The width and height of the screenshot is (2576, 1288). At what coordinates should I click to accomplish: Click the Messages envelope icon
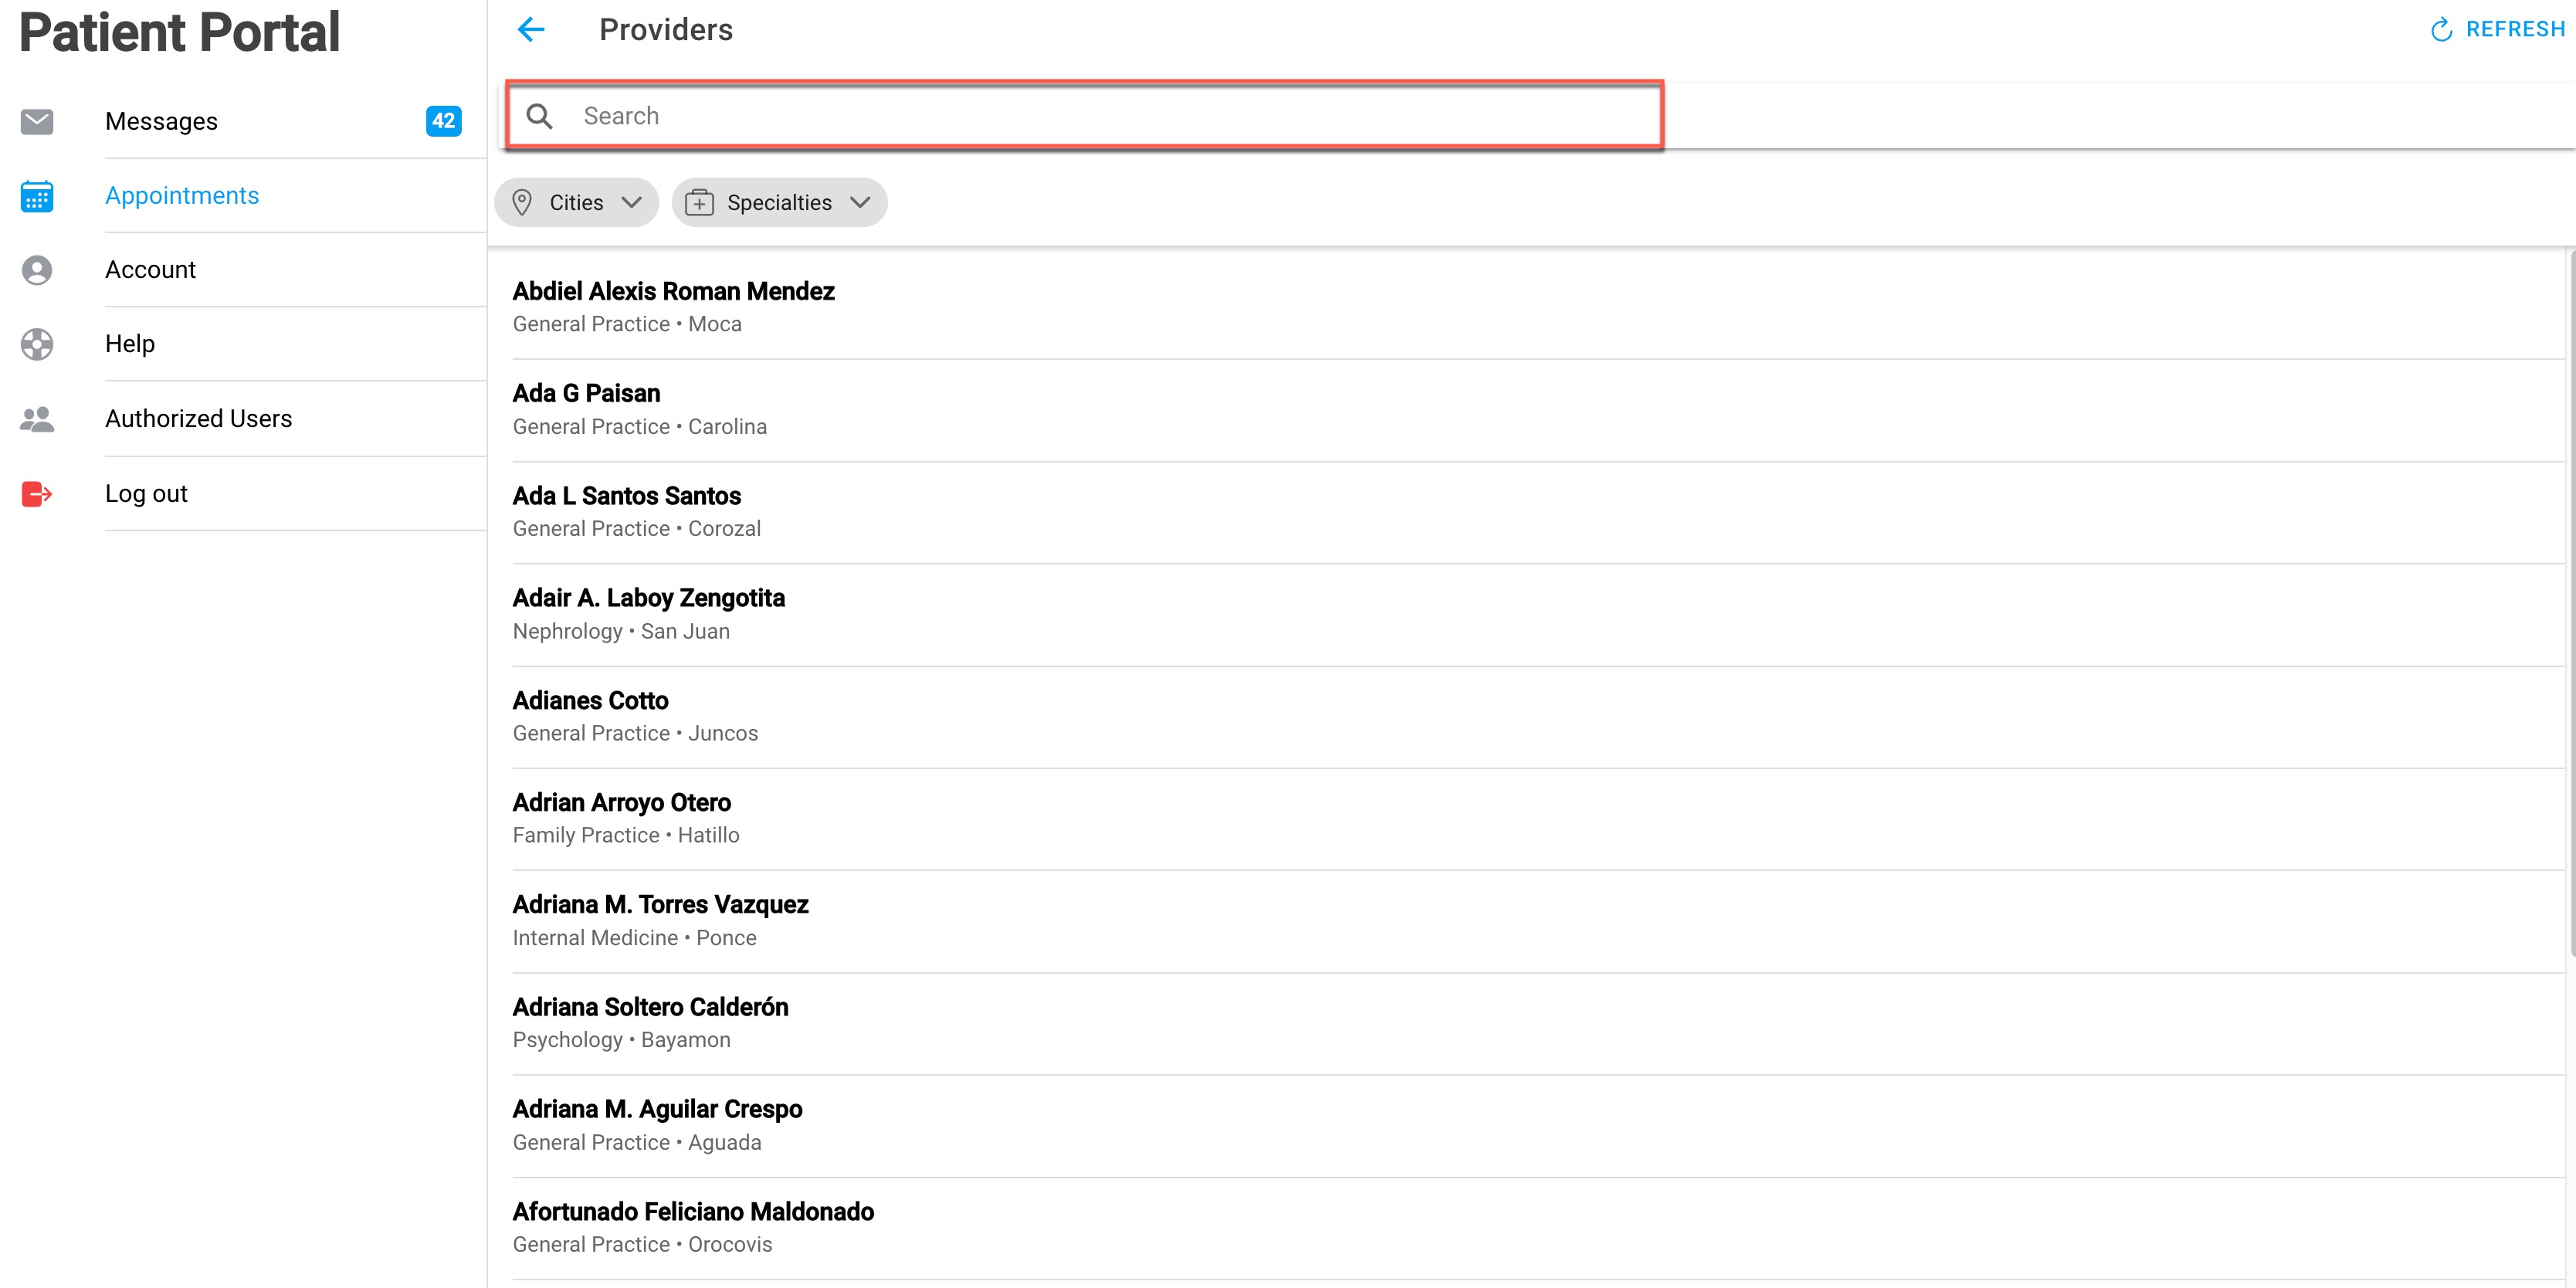tap(37, 122)
